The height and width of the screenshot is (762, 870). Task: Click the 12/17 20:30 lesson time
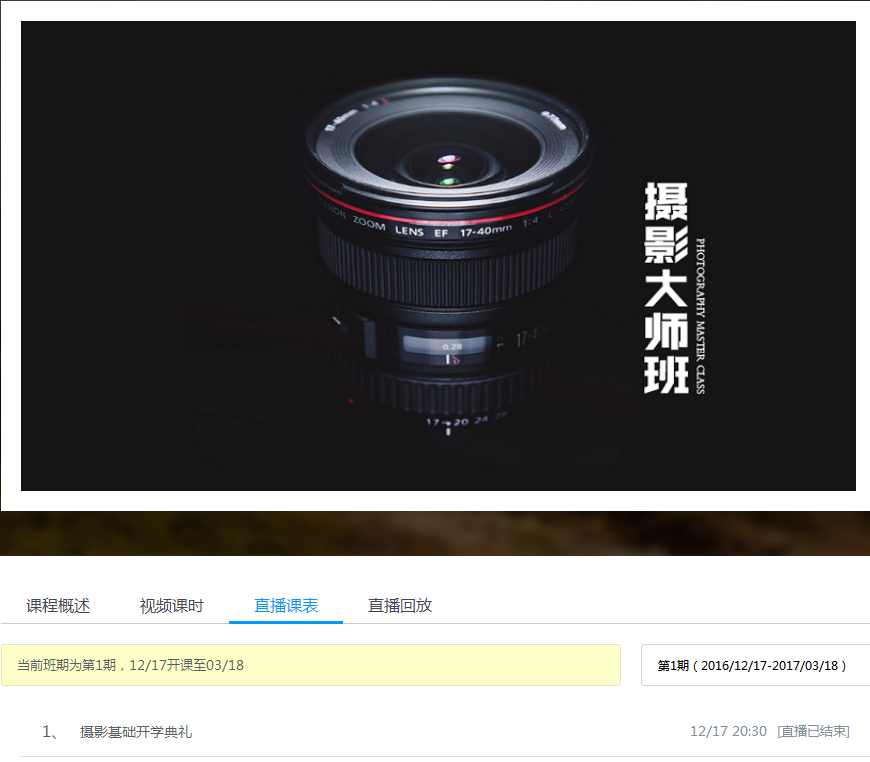(728, 732)
